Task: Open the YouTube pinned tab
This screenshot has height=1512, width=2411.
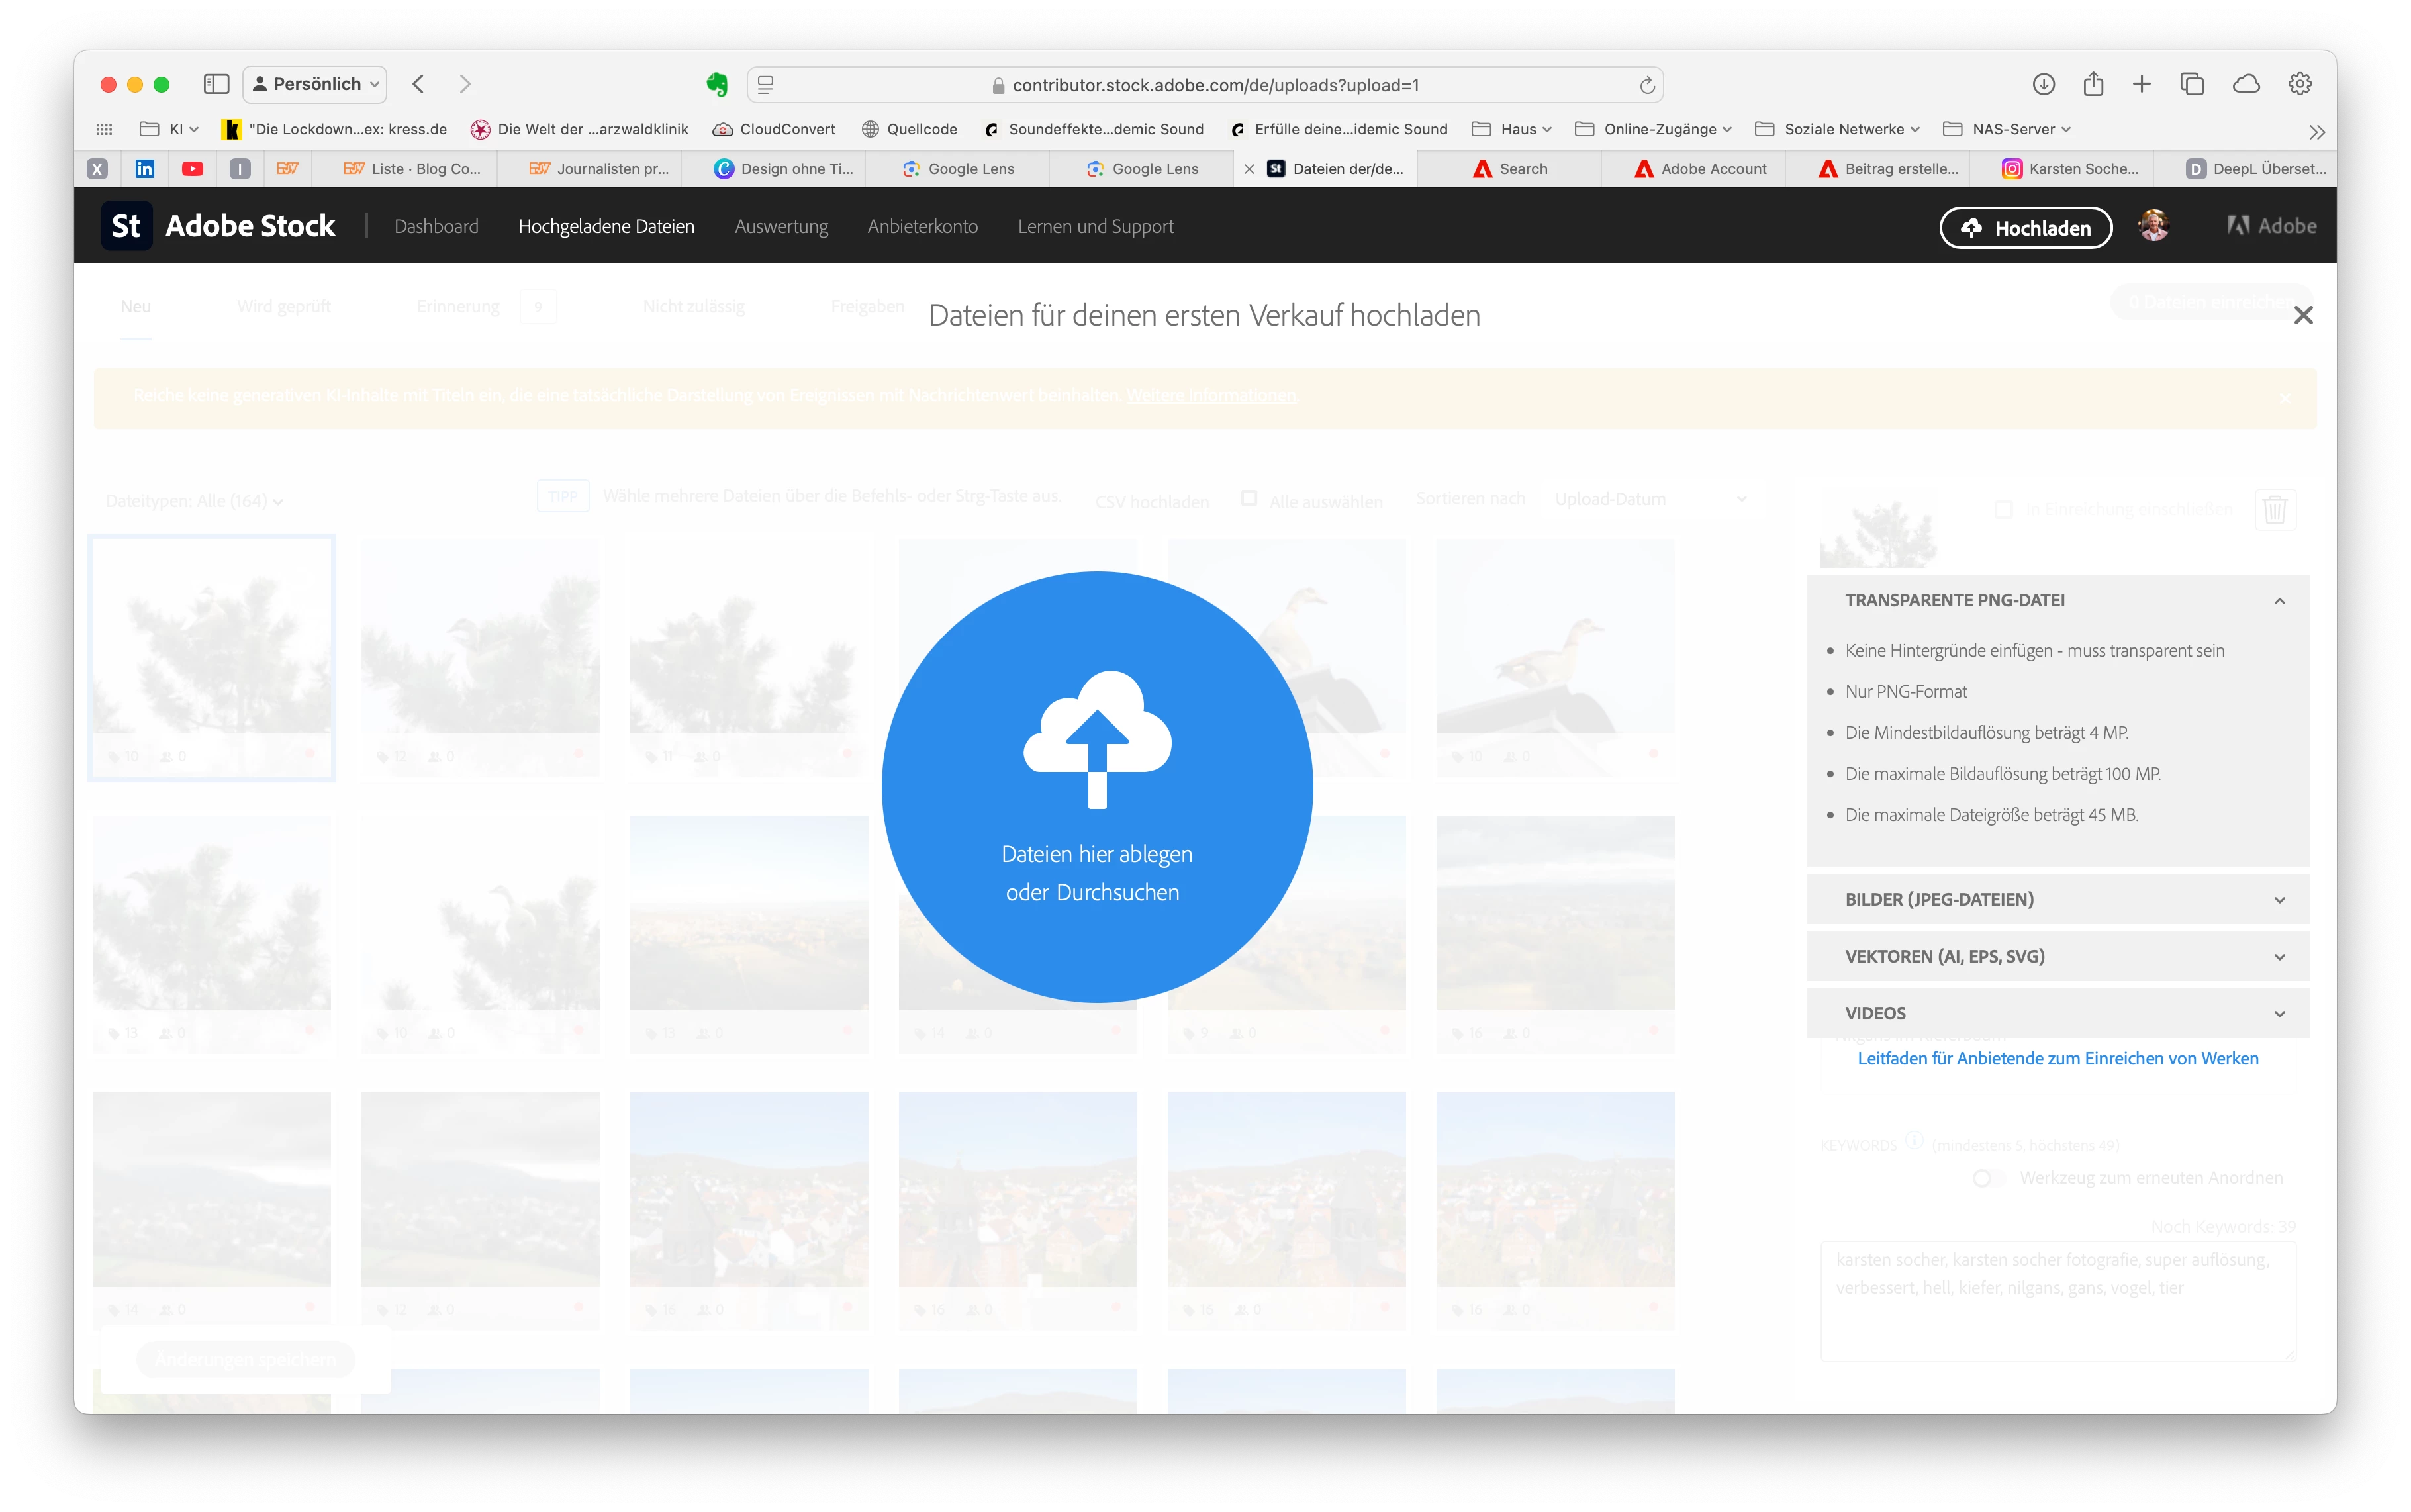Action: click(192, 169)
